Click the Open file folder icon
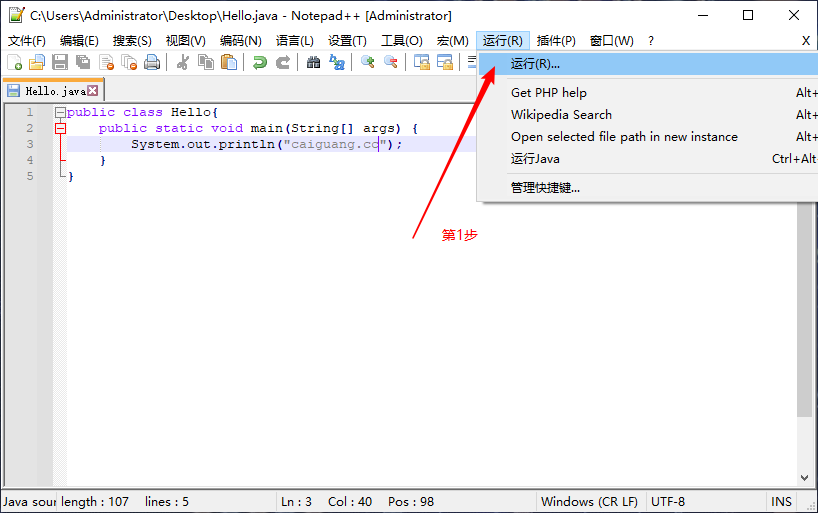The image size is (818, 513). click(37, 62)
